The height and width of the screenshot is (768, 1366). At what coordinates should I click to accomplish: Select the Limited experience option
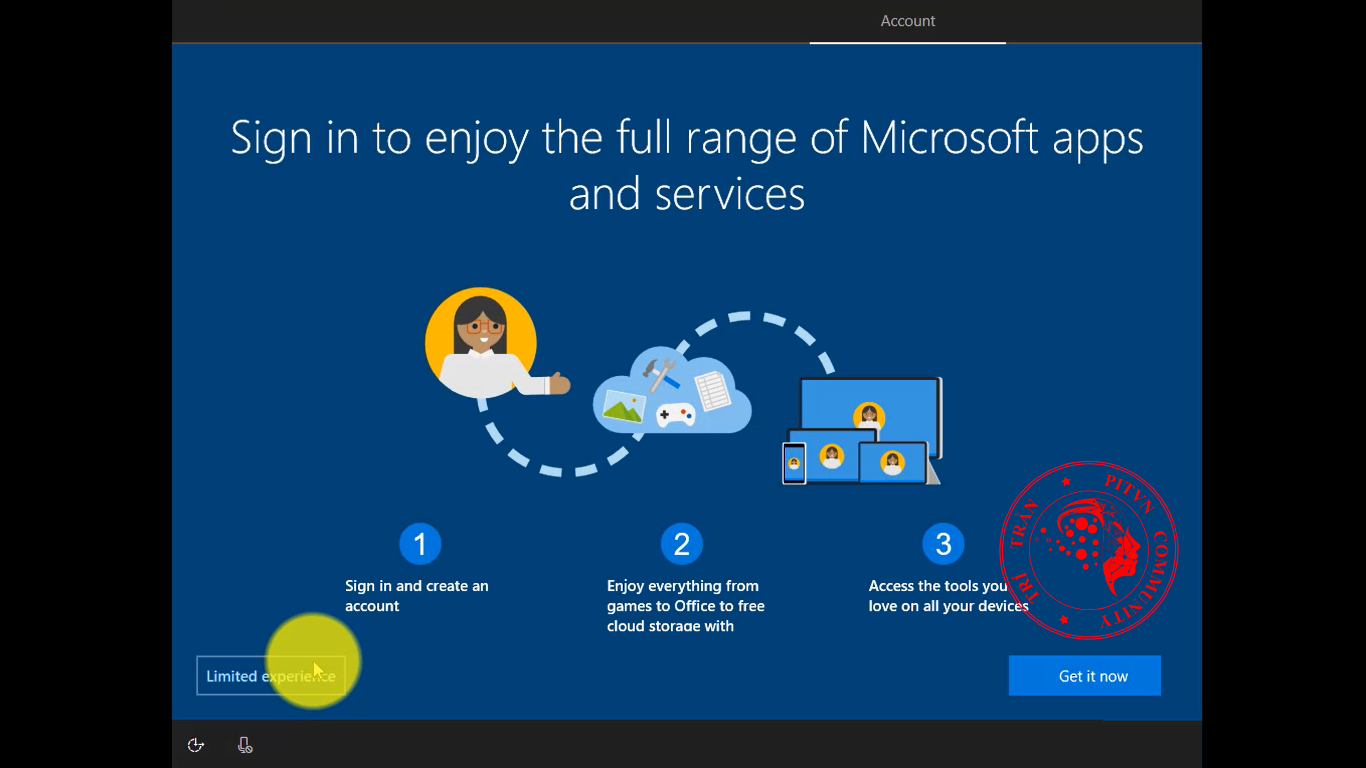pyautogui.click(x=271, y=676)
